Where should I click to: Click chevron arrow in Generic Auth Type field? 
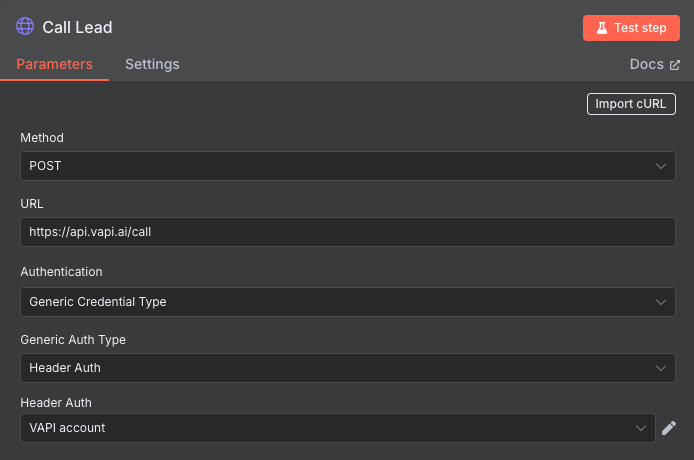(x=661, y=368)
